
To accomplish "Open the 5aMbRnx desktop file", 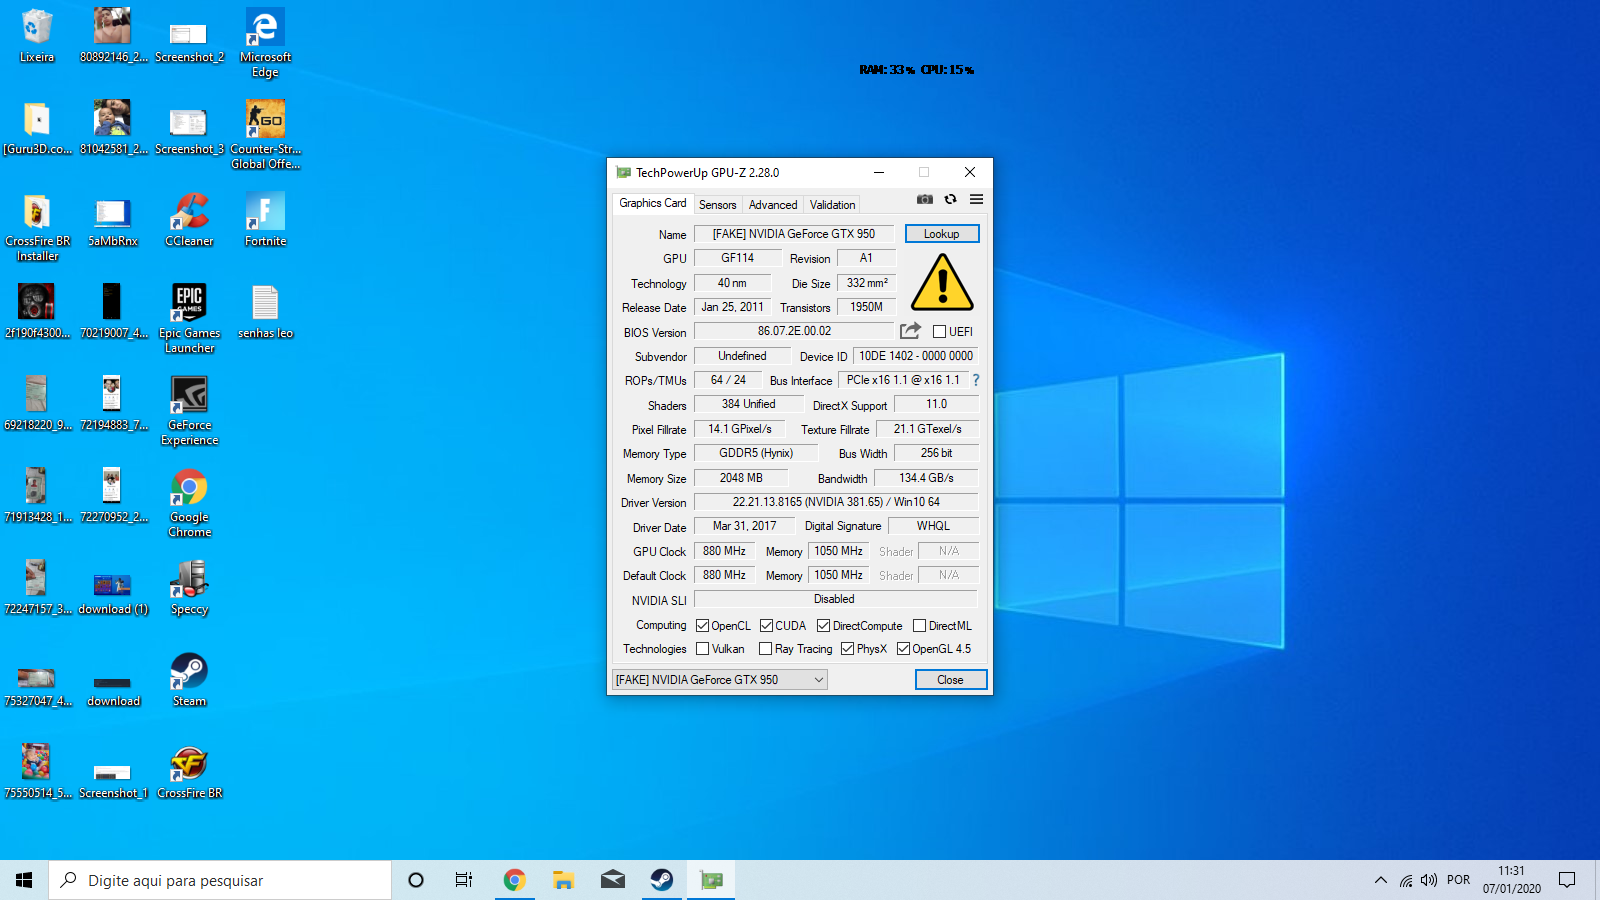I will click(x=112, y=220).
